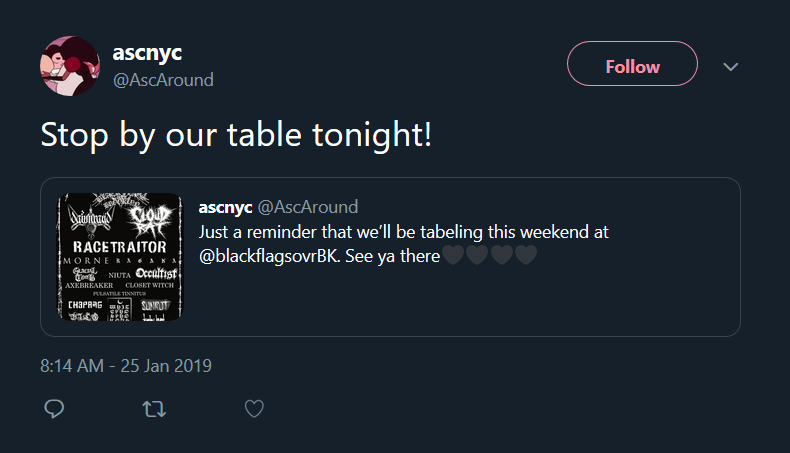The height and width of the screenshot is (453, 790).
Task: Retweet this tweet using the arrows icon
Action: [155, 408]
